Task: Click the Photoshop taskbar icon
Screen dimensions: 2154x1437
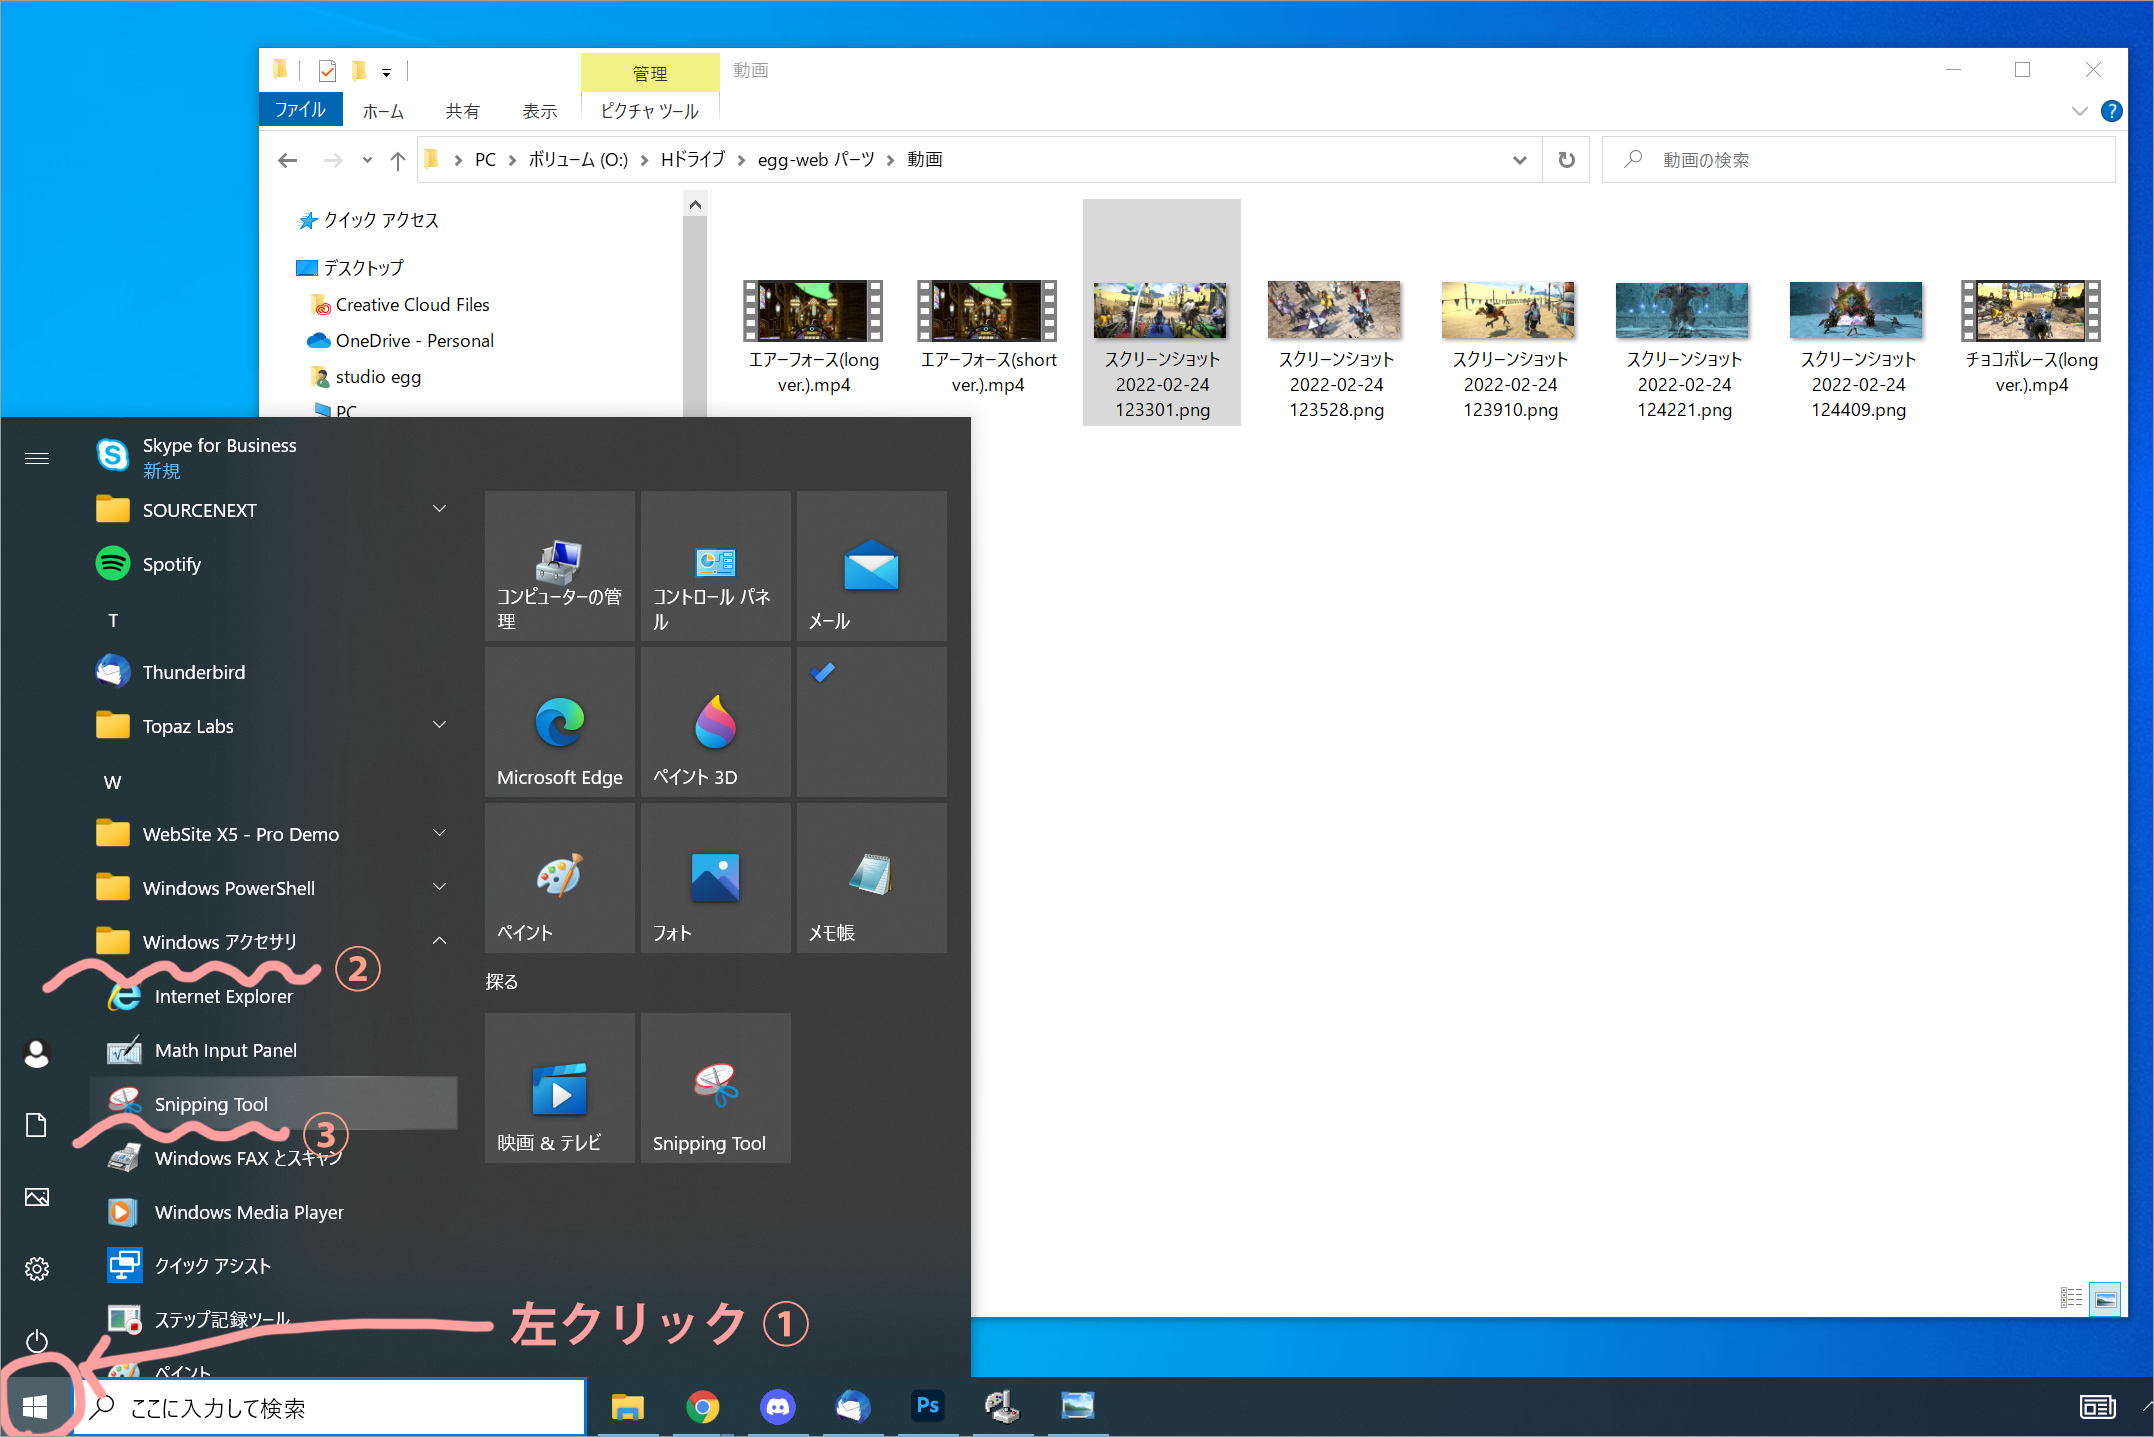Action: click(927, 1406)
